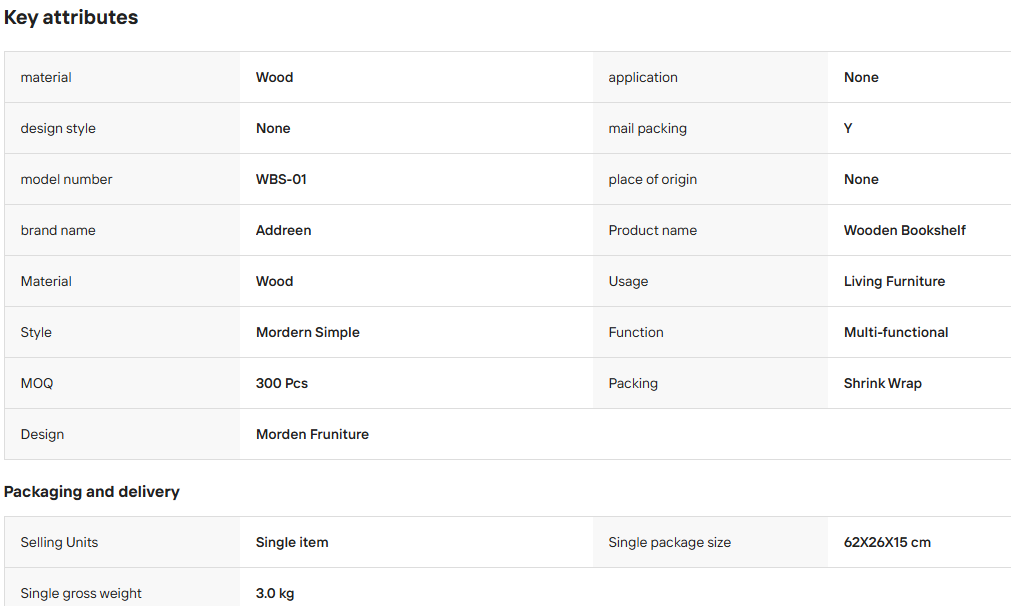Click the application label cell
1011x606 pixels.
[711, 77]
